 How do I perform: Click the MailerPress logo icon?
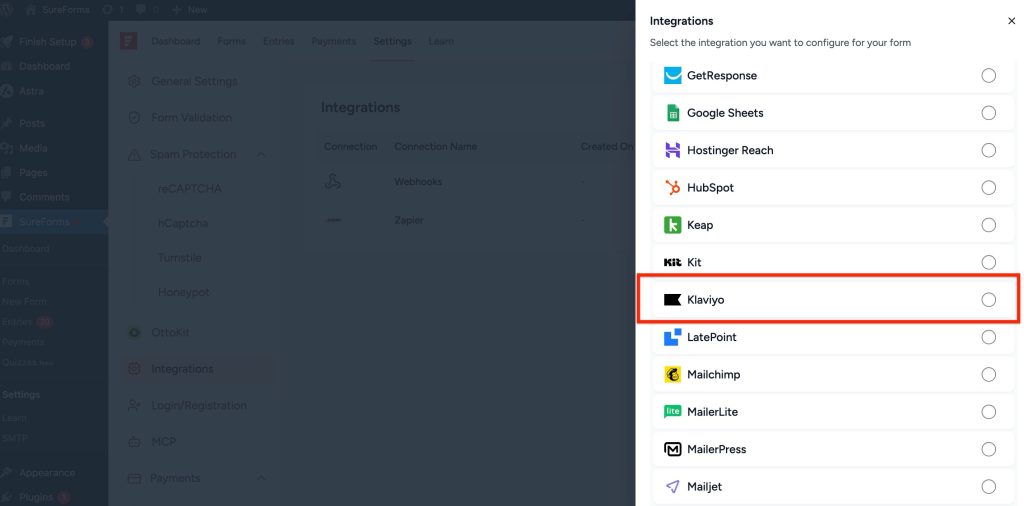click(673, 449)
